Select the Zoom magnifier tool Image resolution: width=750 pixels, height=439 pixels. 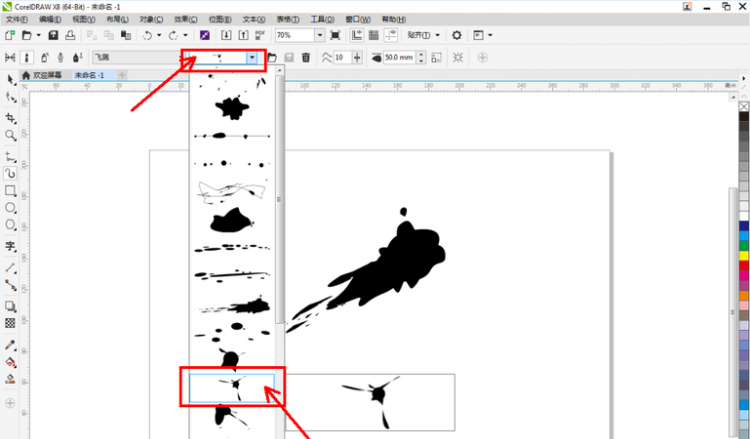10,134
